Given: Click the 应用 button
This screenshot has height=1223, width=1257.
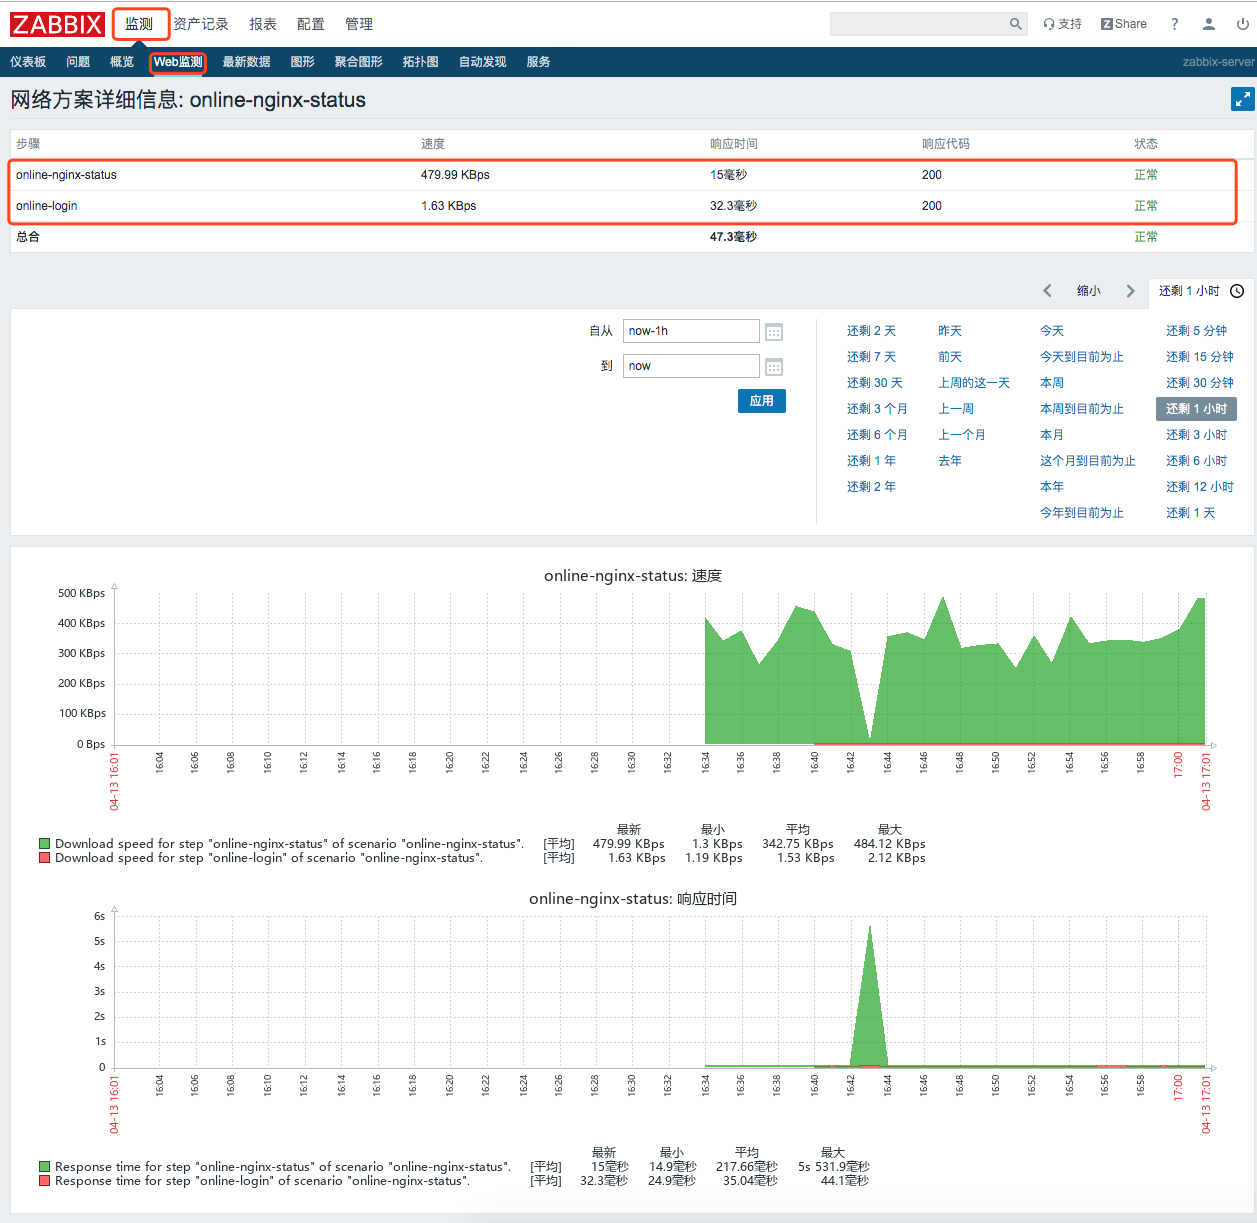Looking at the screenshot, I should pyautogui.click(x=762, y=401).
